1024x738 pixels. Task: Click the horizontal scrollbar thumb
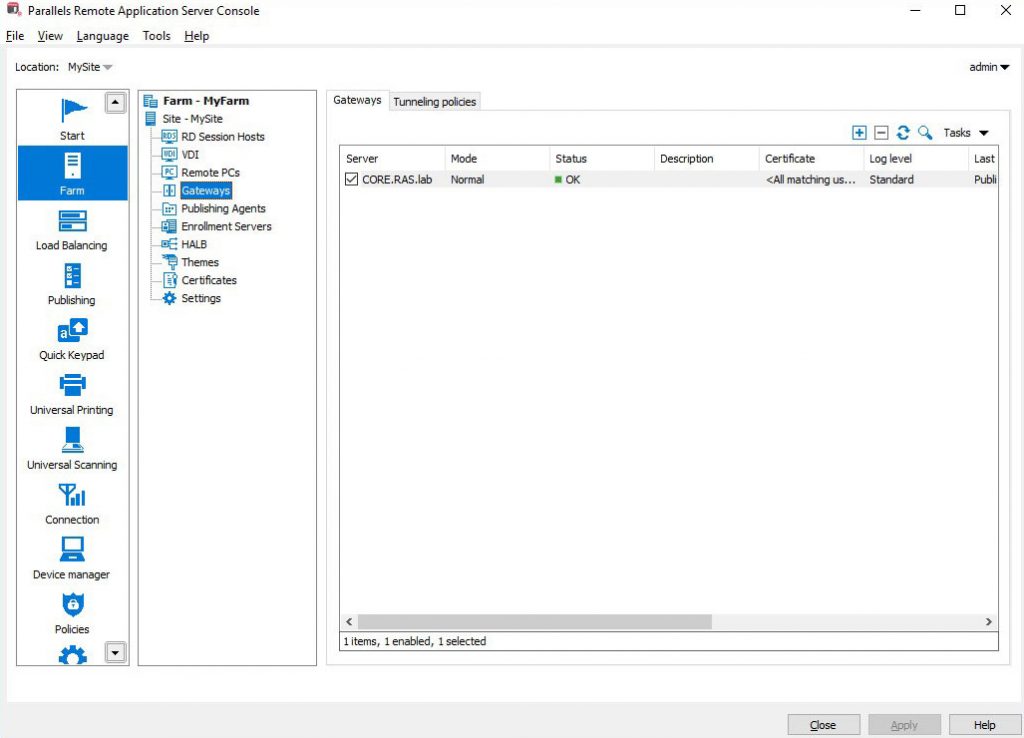tap(534, 622)
